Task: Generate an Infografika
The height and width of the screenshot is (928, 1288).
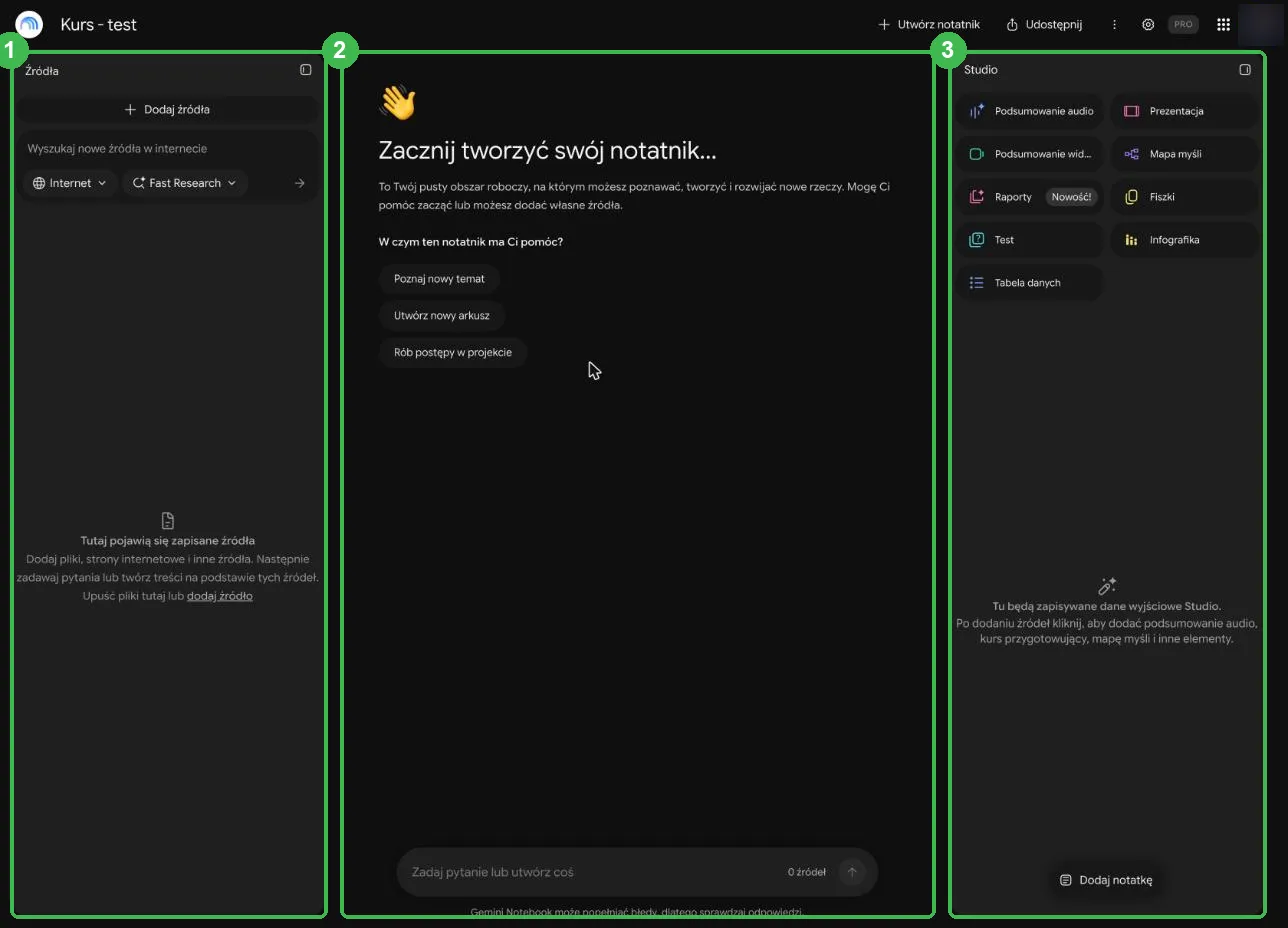Action: (x=1185, y=240)
